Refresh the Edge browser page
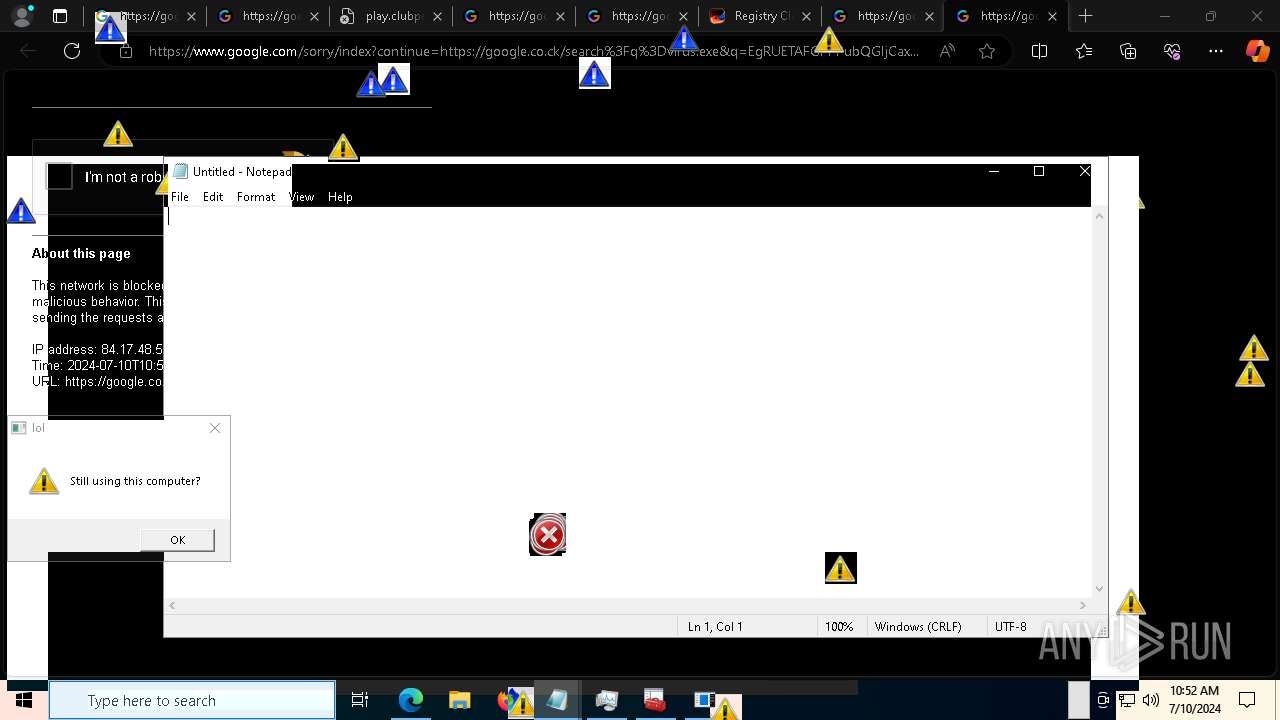The width and height of the screenshot is (1280, 720). 72,51
